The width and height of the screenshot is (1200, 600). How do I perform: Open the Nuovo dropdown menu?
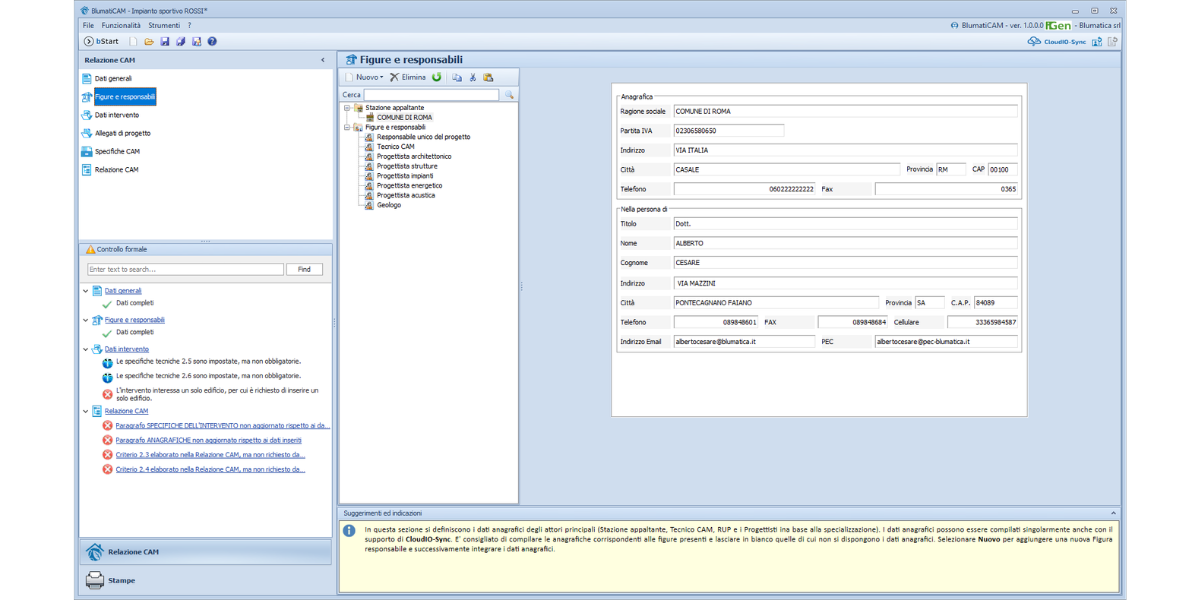[364, 77]
